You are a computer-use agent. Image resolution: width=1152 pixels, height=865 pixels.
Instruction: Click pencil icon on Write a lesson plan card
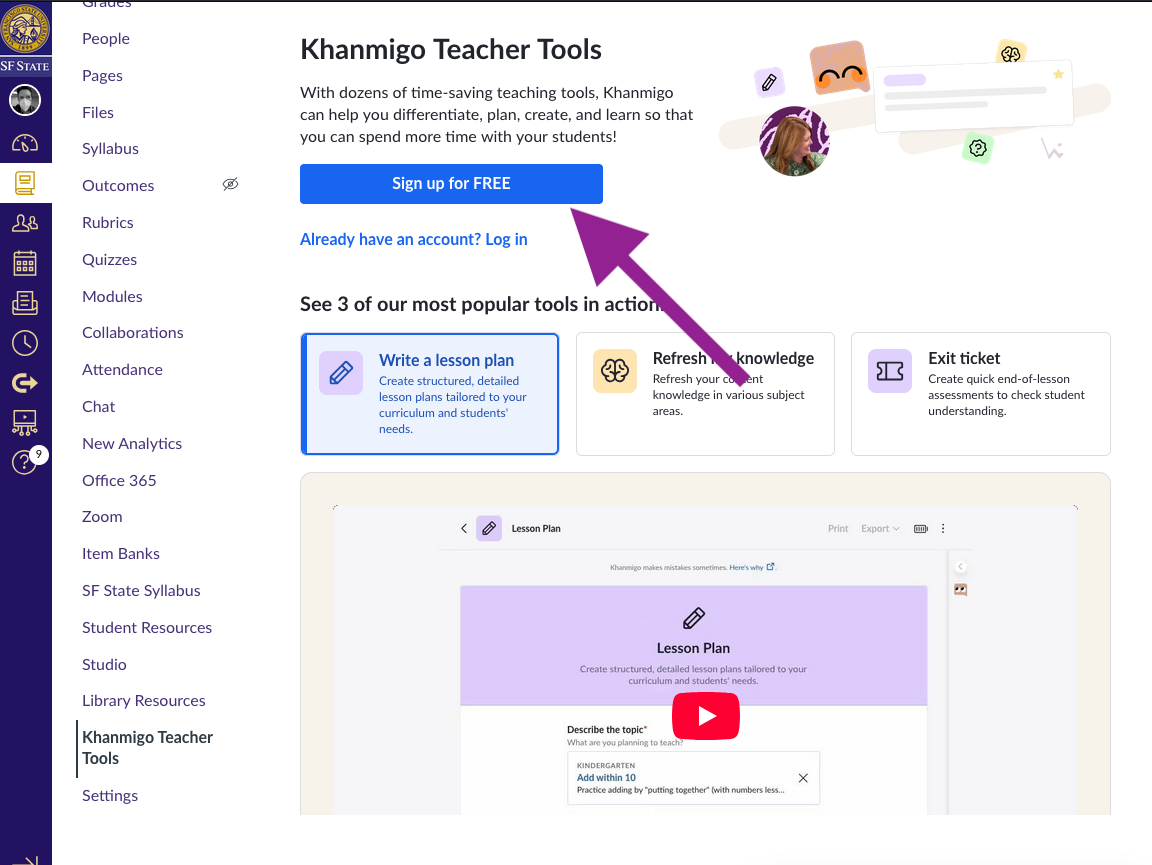click(341, 373)
